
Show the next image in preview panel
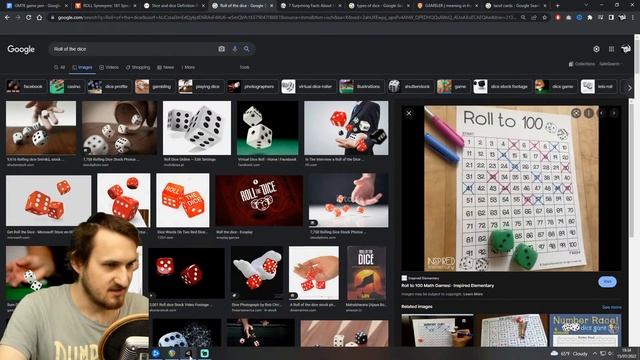(613, 113)
